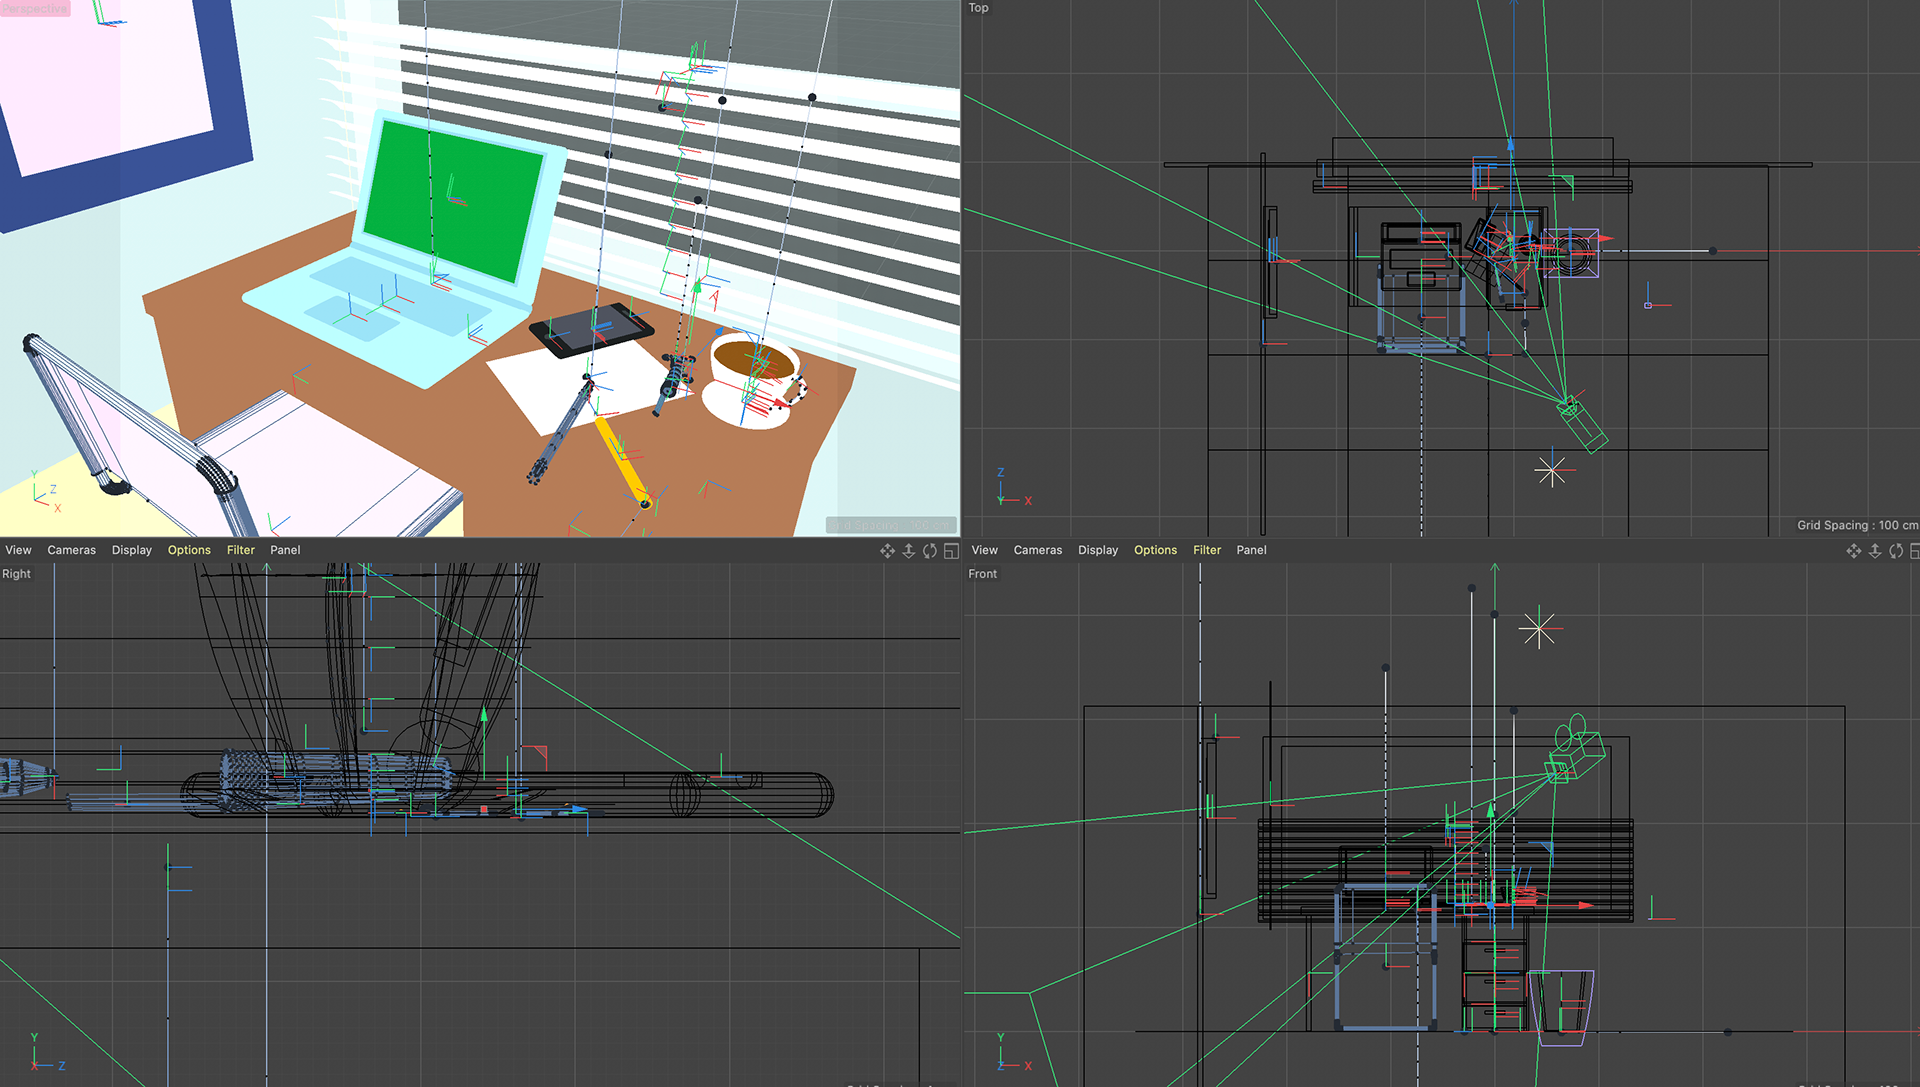Click the rotate camera icon in Front view

point(1896,551)
